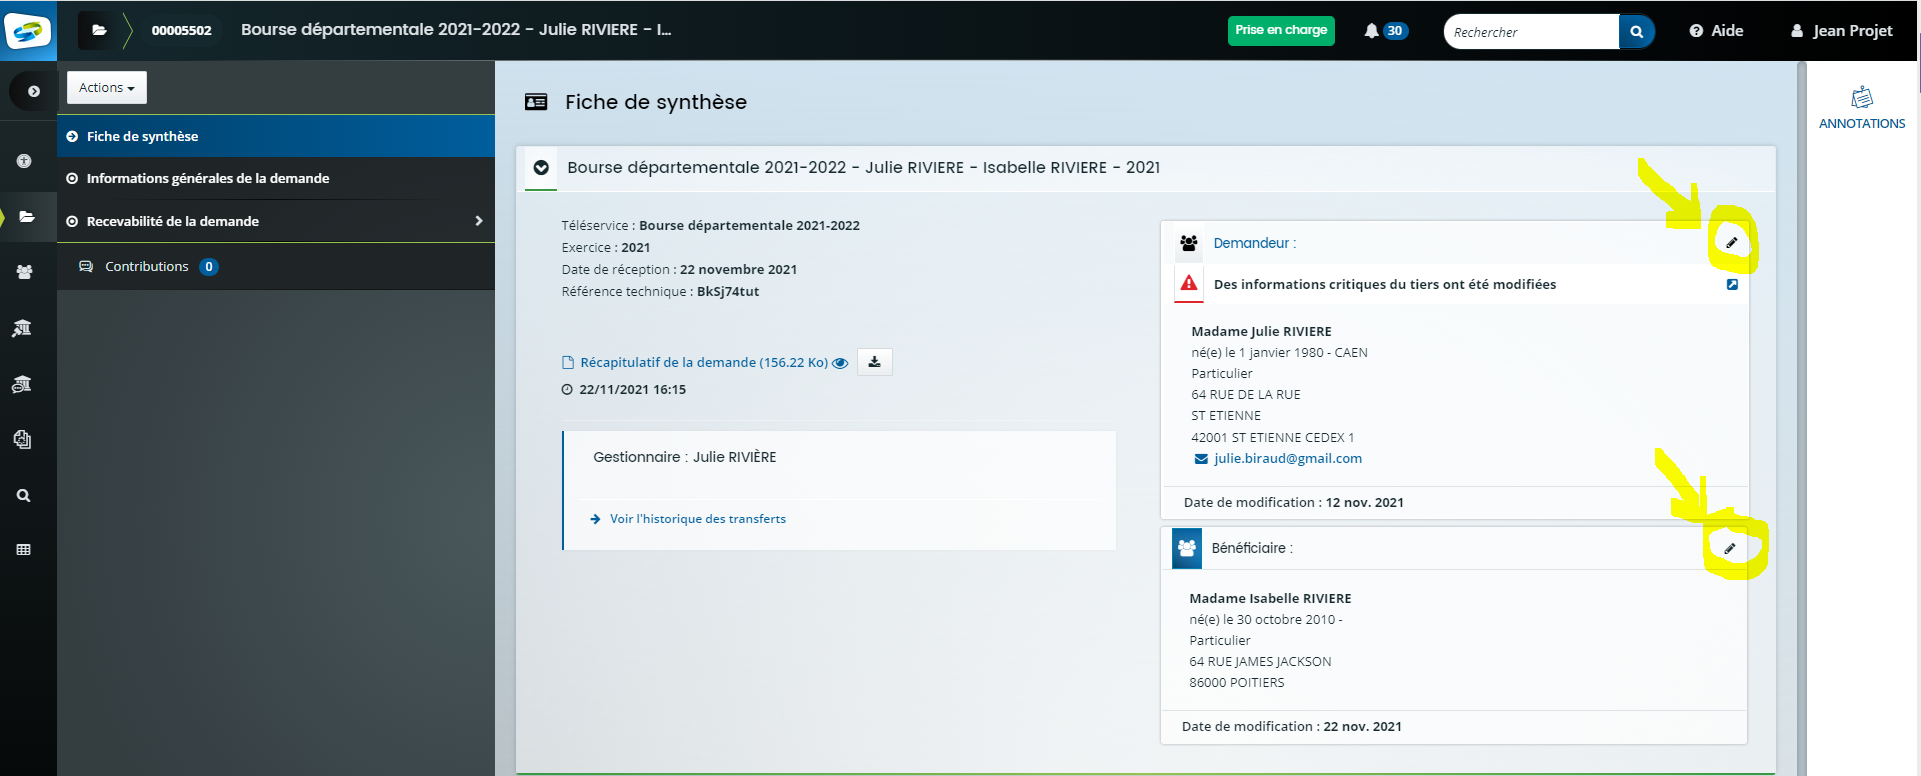Open the accessibility icon in the left sidebar
The width and height of the screenshot is (1921, 776).
click(x=24, y=161)
